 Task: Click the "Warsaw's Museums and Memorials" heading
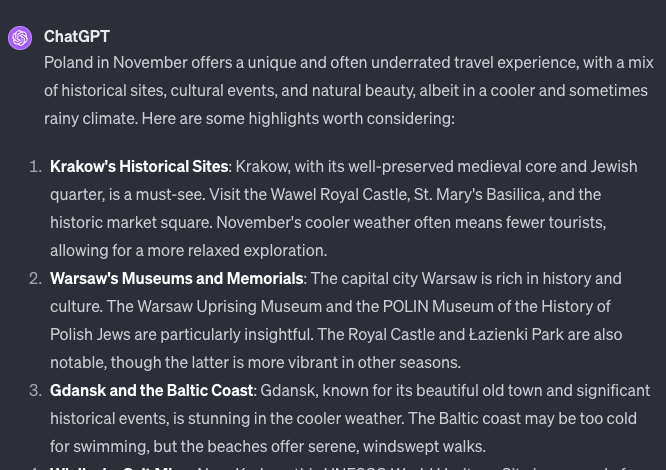(176, 278)
